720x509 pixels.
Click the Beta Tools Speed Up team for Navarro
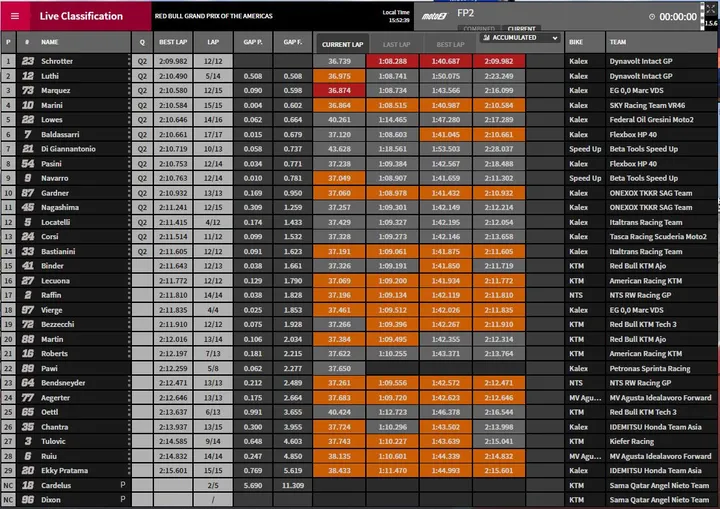(643, 178)
